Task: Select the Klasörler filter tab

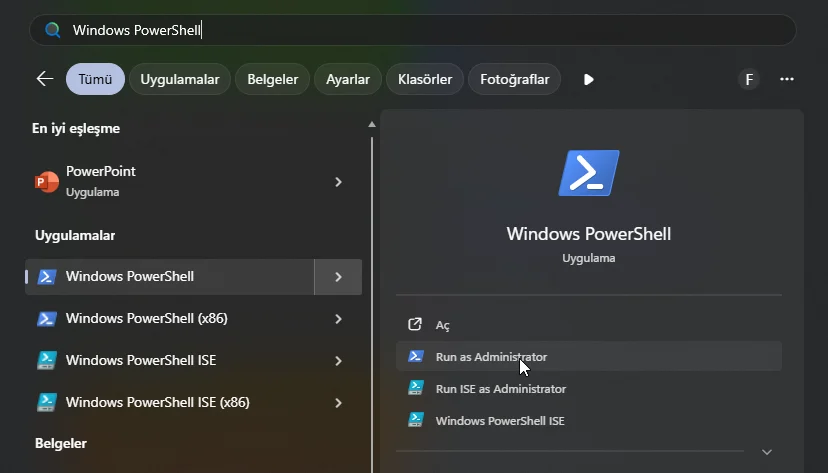Action: (425, 79)
